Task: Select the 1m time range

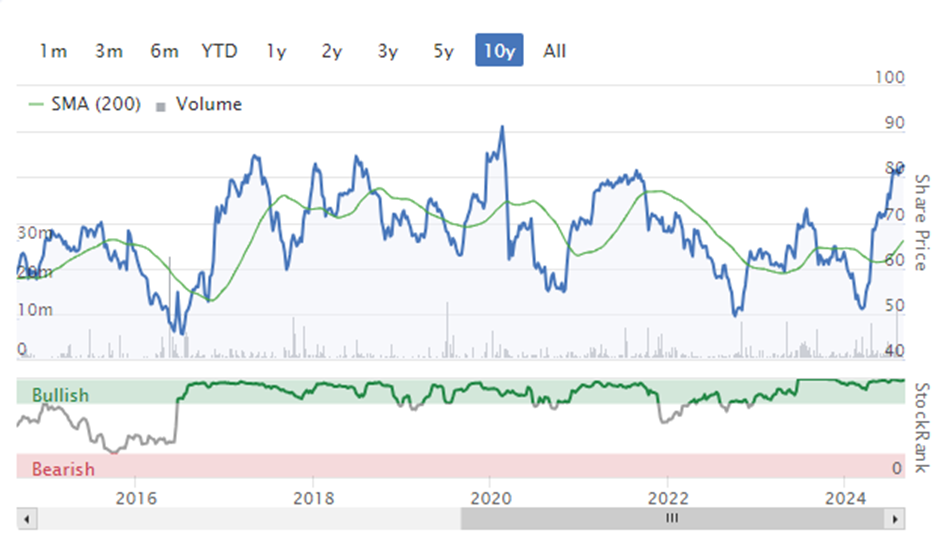Action: pyautogui.click(x=53, y=51)
